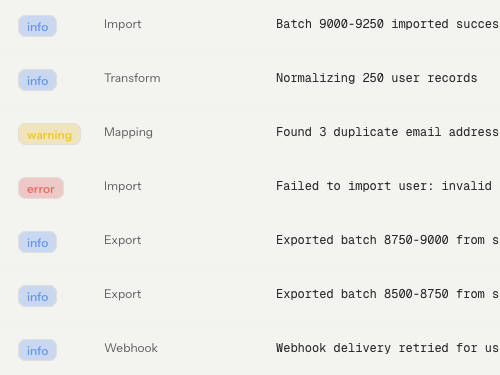Click Import source on the Batch 9000-9250 row

tap(123, 24)
